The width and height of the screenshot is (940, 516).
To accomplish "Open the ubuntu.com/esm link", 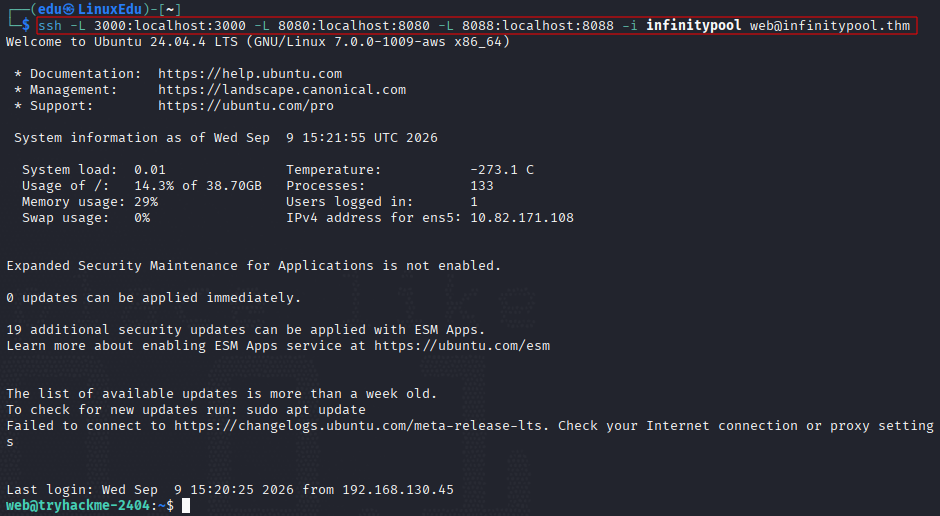I will click(x=462, y=346).
